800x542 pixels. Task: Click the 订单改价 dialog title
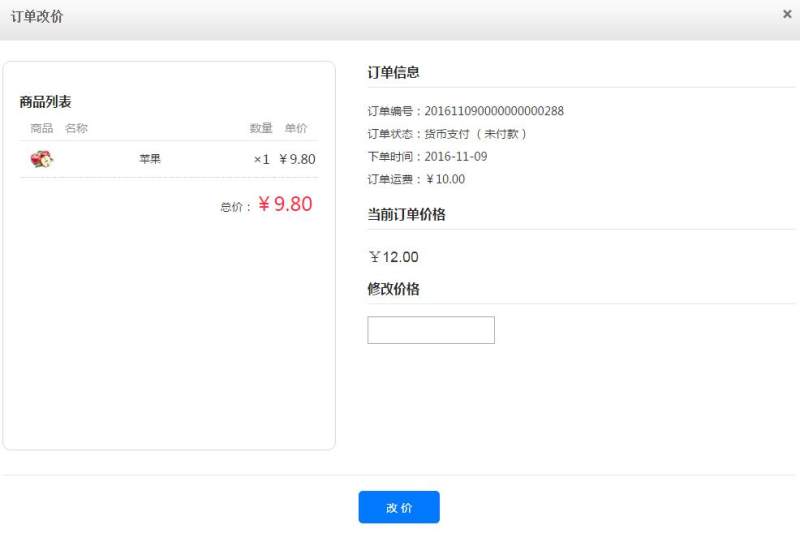[x=36, y=17]
